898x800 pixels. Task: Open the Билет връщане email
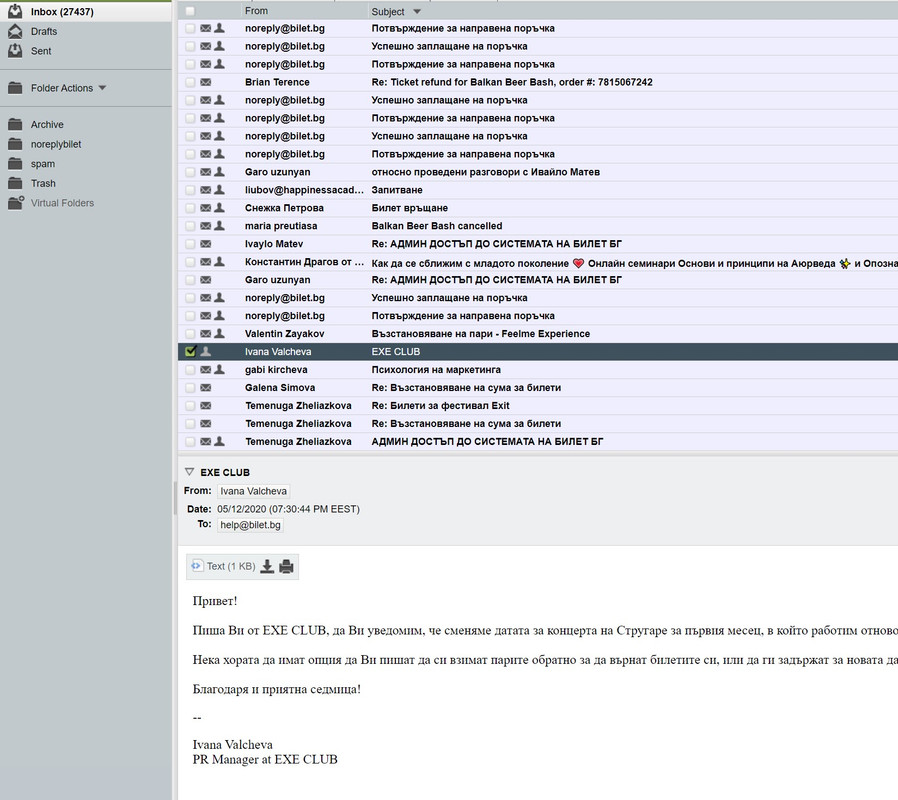(409, 208)
